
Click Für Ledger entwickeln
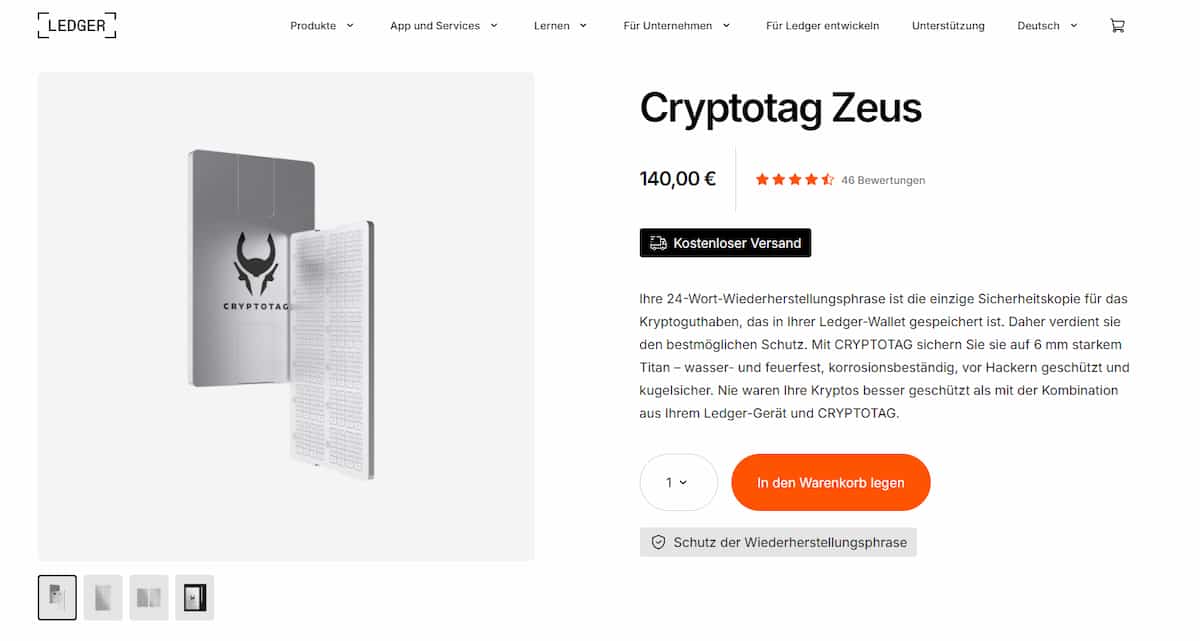822,26
